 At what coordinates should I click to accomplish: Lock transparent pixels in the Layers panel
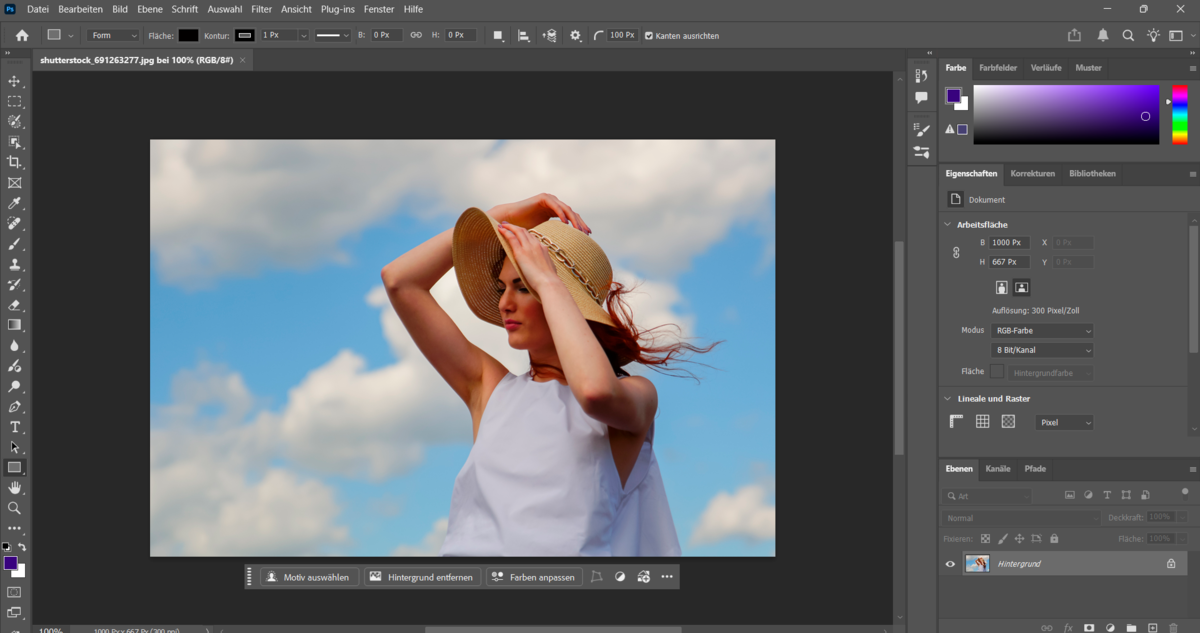986,538
